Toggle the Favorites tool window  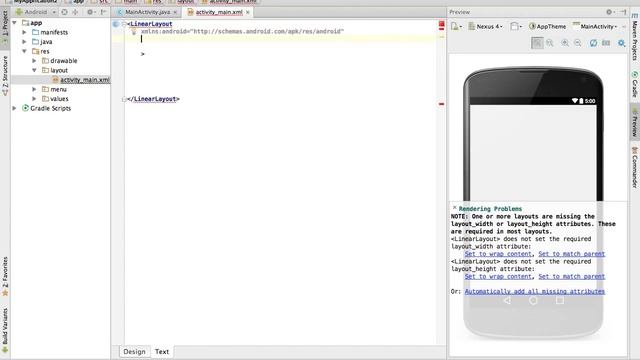5,276
